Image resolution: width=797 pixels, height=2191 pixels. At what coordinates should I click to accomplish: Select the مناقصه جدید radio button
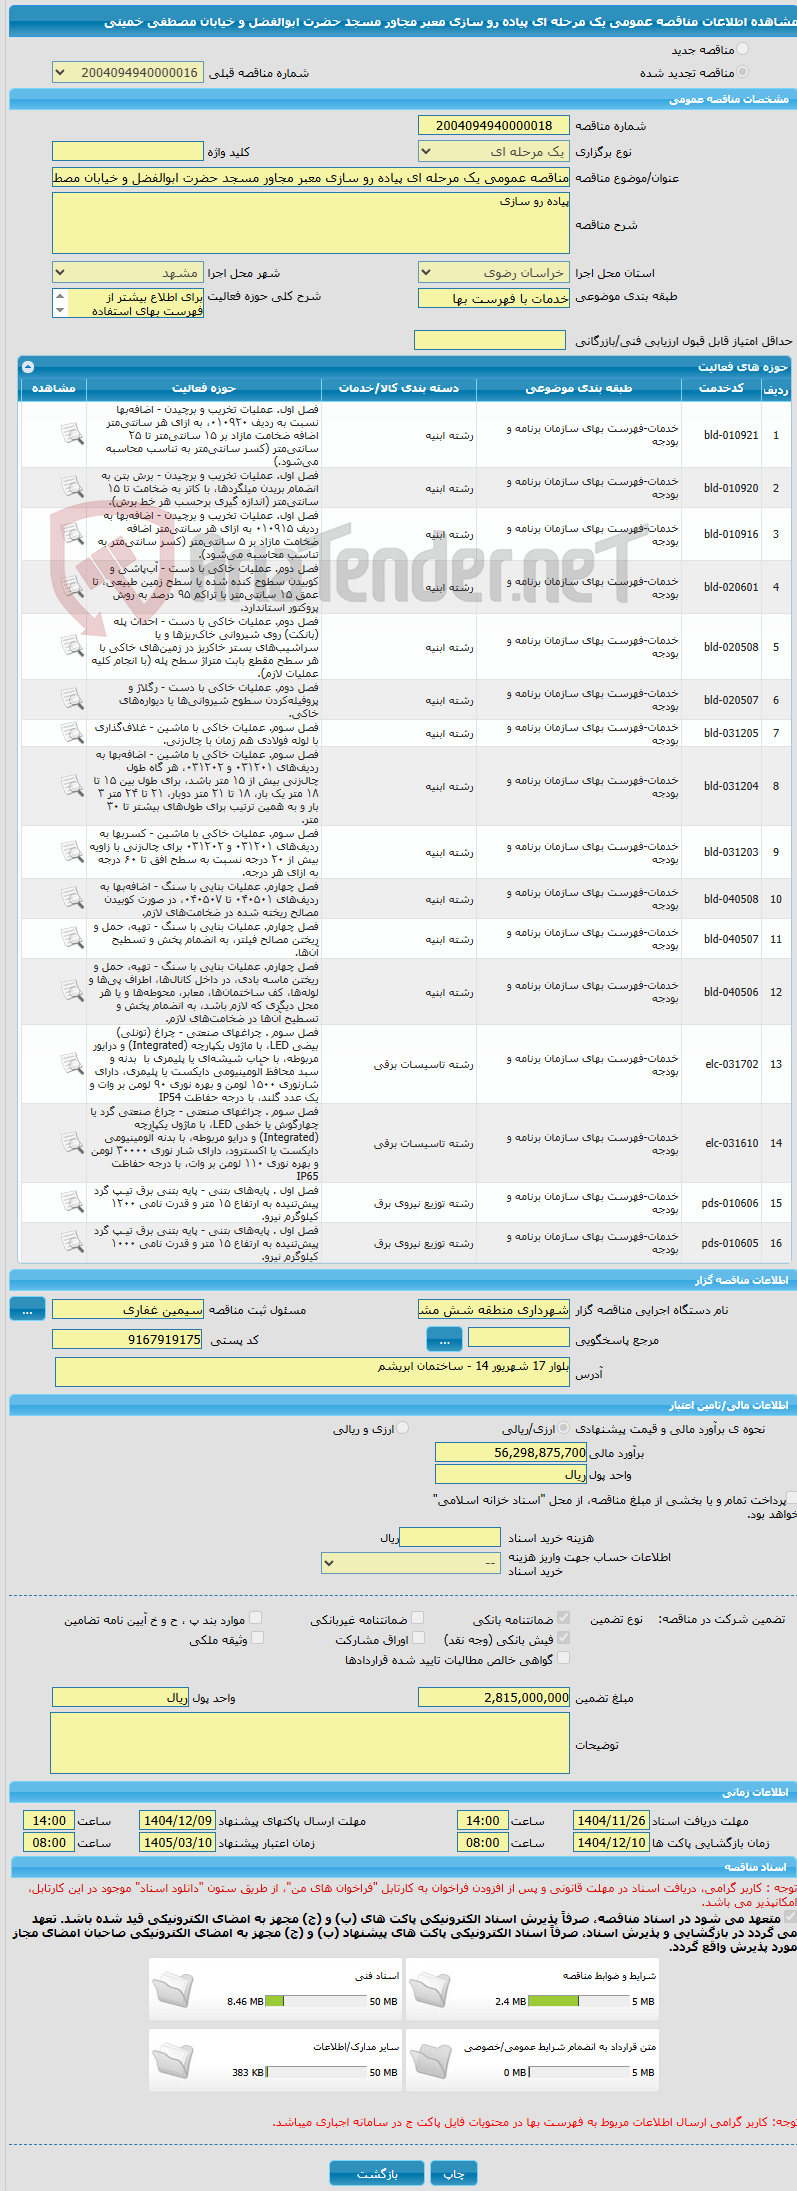pos(742,49)
